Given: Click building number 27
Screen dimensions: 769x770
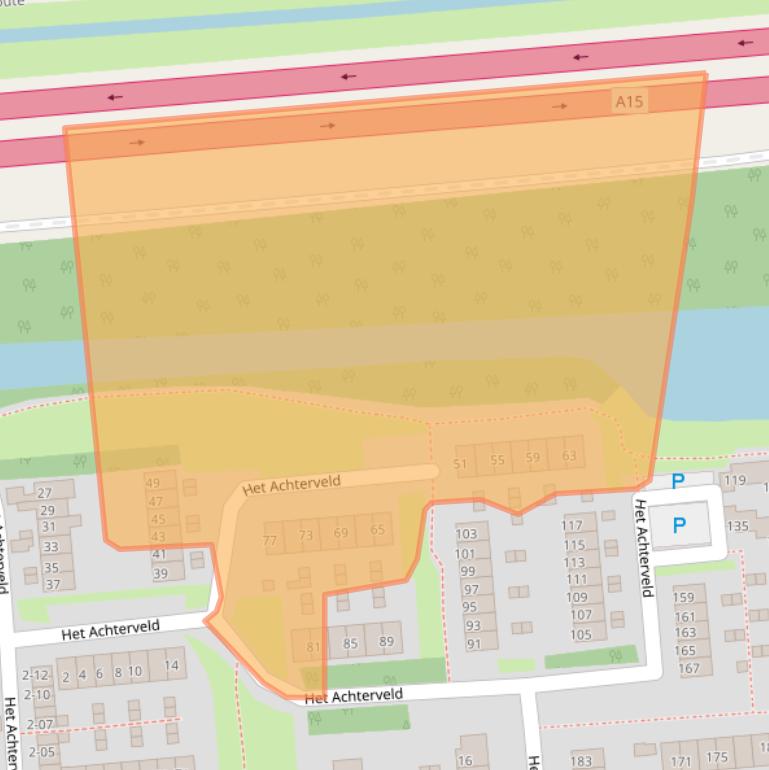Looking at the screenshot, I should [44, 493].
